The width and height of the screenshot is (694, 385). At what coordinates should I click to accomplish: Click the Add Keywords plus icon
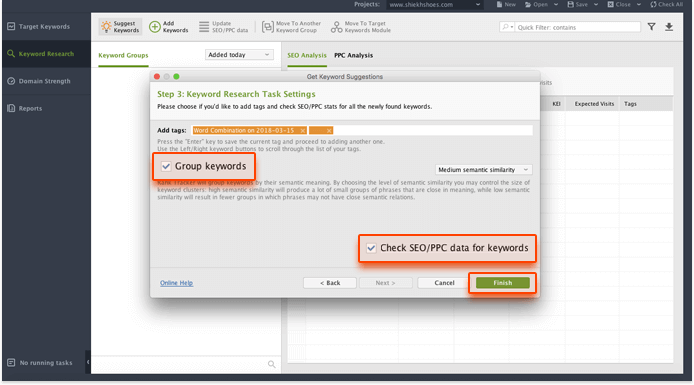[x=154, y=27]
